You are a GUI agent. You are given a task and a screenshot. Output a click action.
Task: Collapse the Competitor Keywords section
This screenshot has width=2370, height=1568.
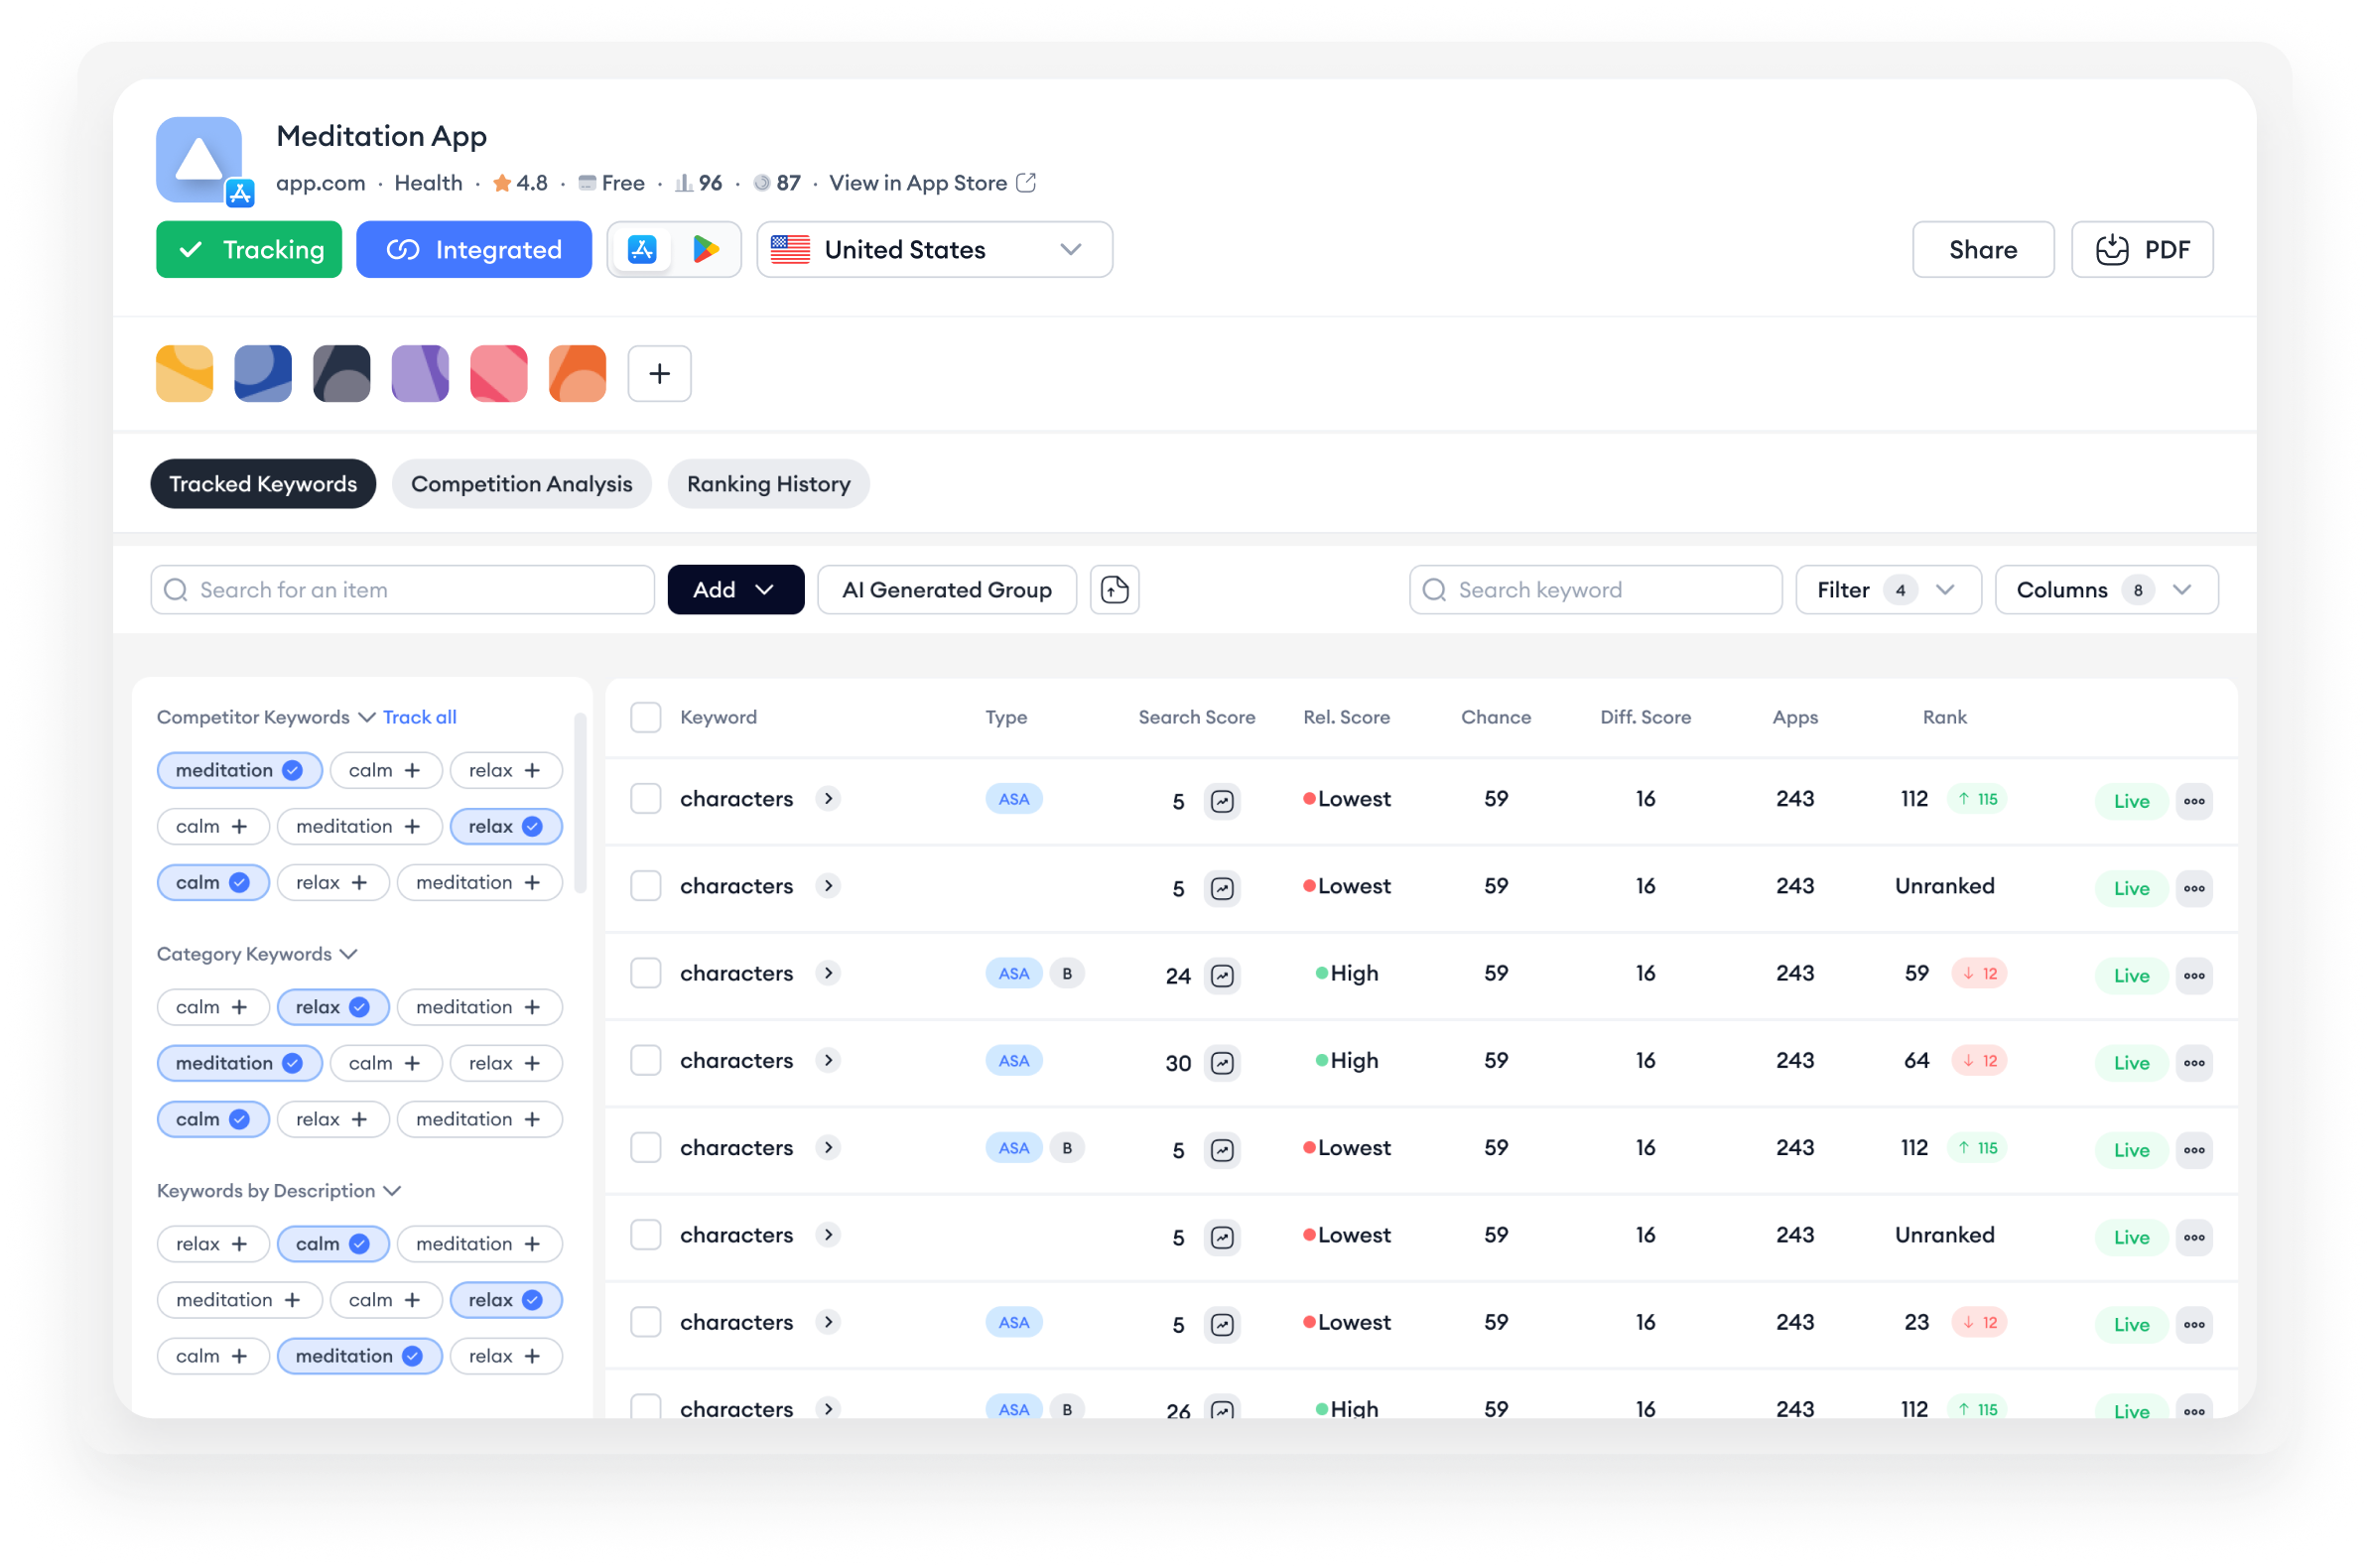pos(367,718)
